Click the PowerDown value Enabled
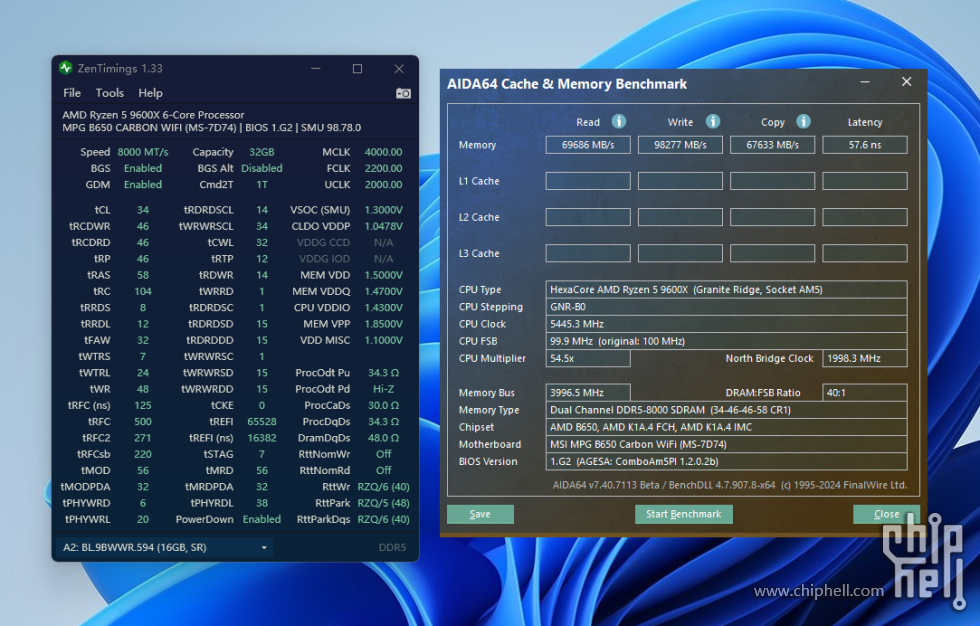This screenshot has width=980, height=626. (x=262, y=519)
